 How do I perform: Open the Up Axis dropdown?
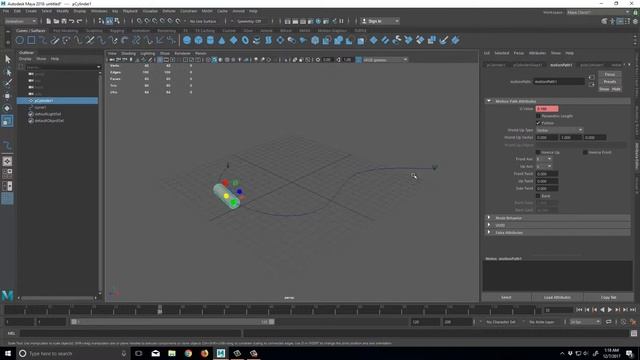[x=544, y=166]
